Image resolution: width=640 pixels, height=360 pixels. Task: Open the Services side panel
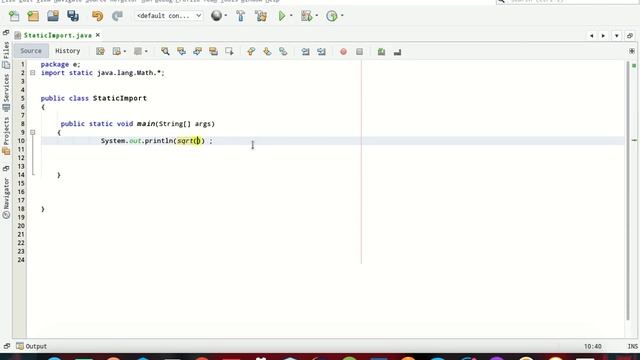6,93
